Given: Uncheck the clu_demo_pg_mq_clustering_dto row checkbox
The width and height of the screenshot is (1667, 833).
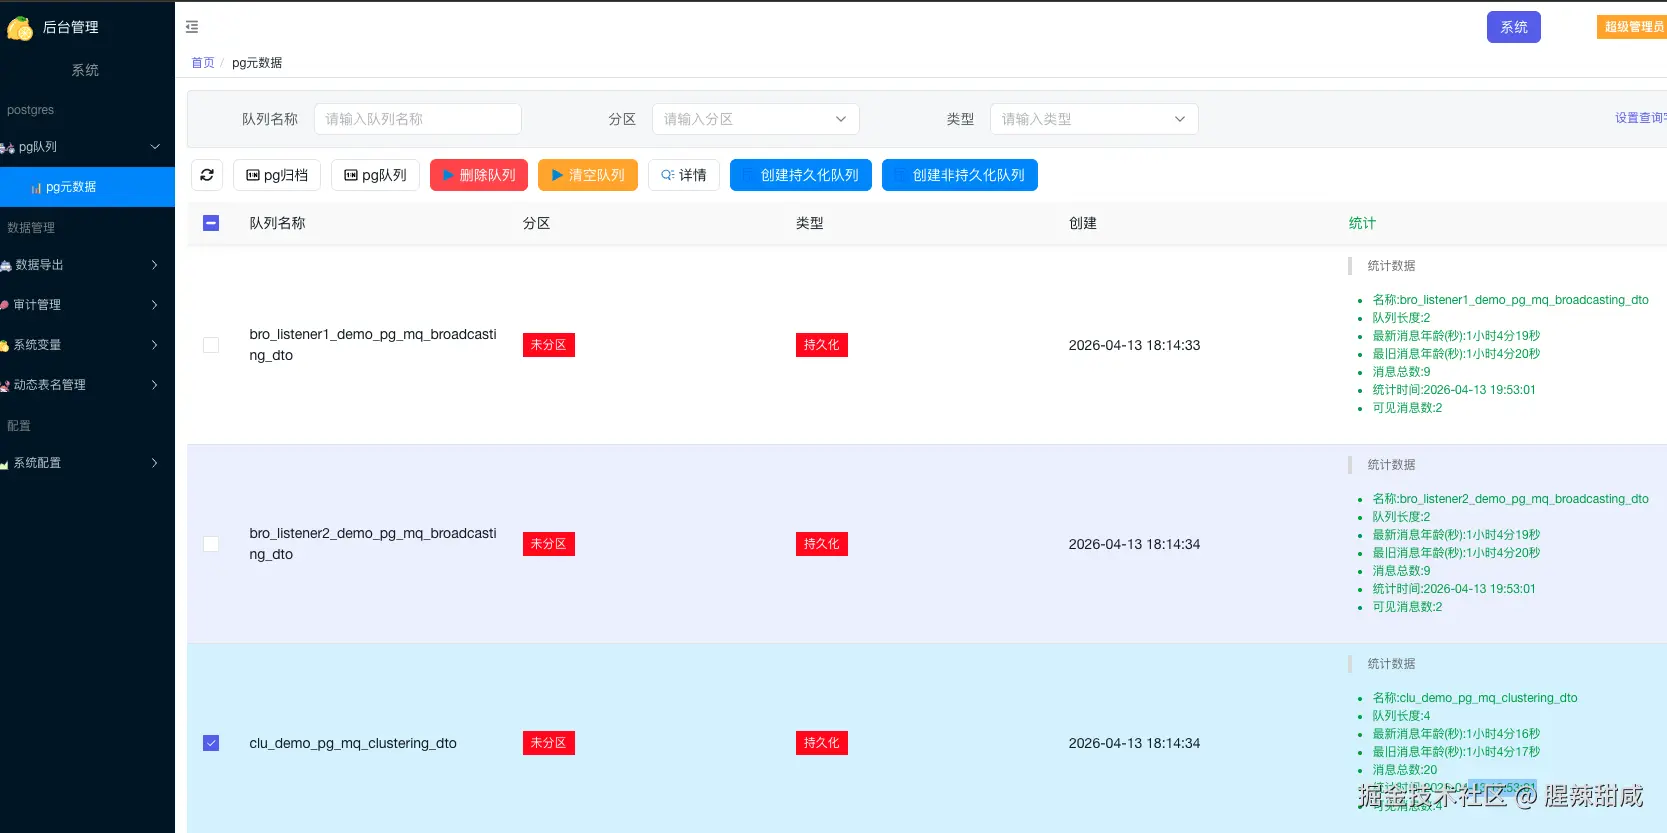Looking at the screenshot, I should pos(211,743).
